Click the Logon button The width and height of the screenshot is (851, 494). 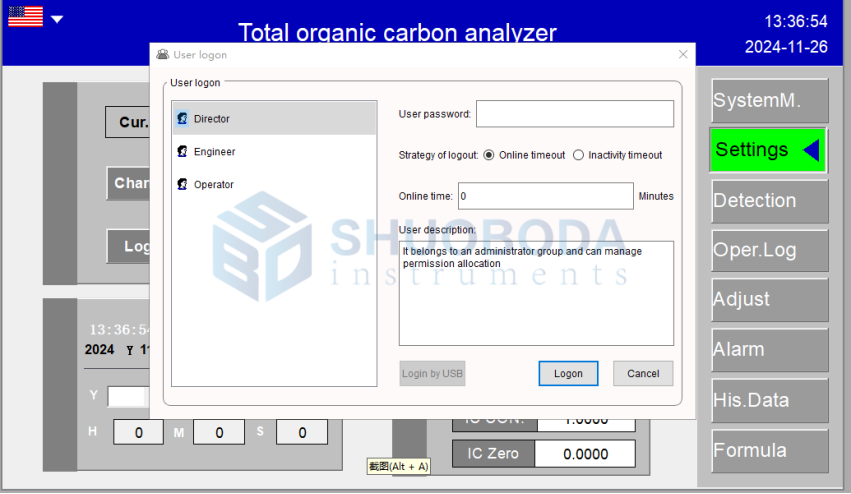point(568,373)
